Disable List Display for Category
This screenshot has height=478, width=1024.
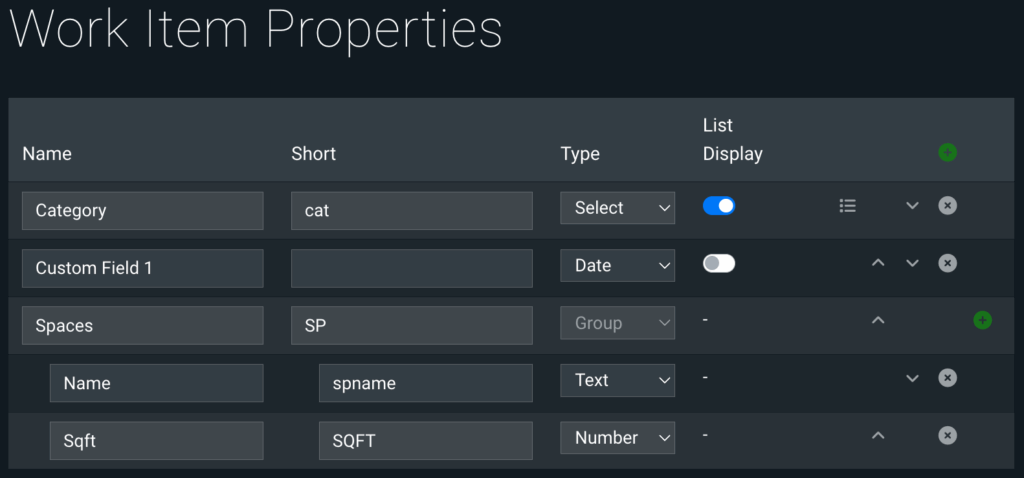(x=719, y=206)
